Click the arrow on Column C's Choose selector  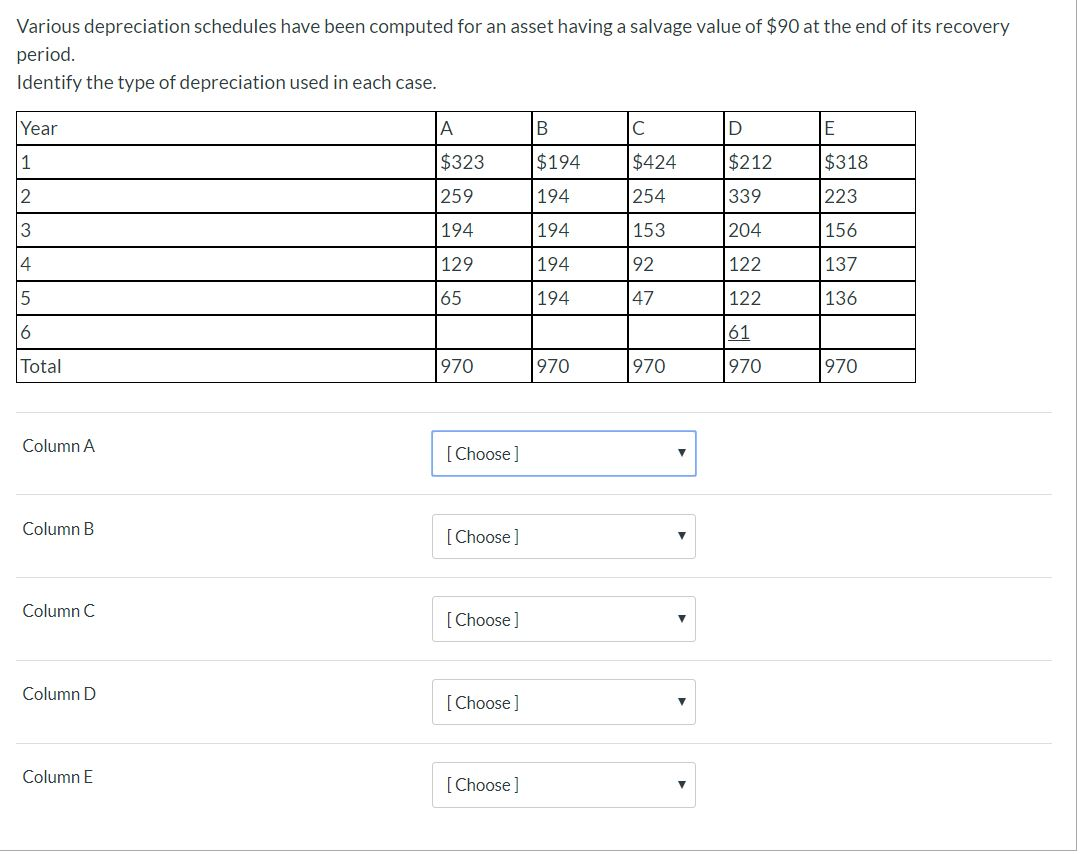point(680,619)
